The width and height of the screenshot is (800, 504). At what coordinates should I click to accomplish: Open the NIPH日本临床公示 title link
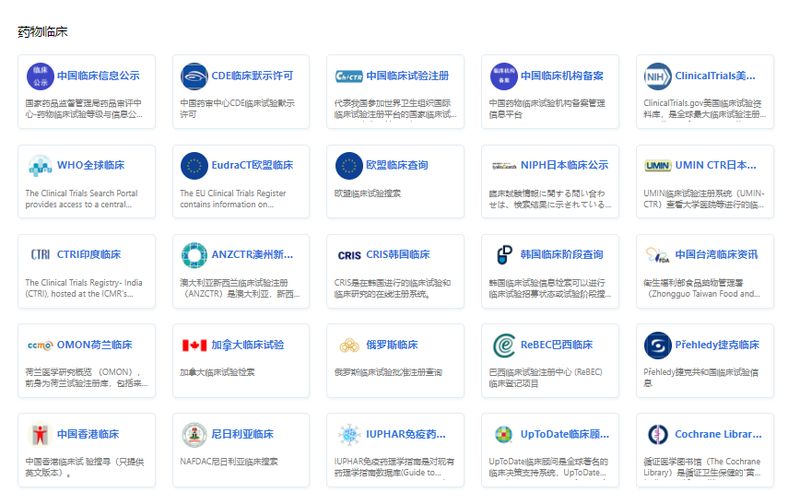click(x=564, y=165)
